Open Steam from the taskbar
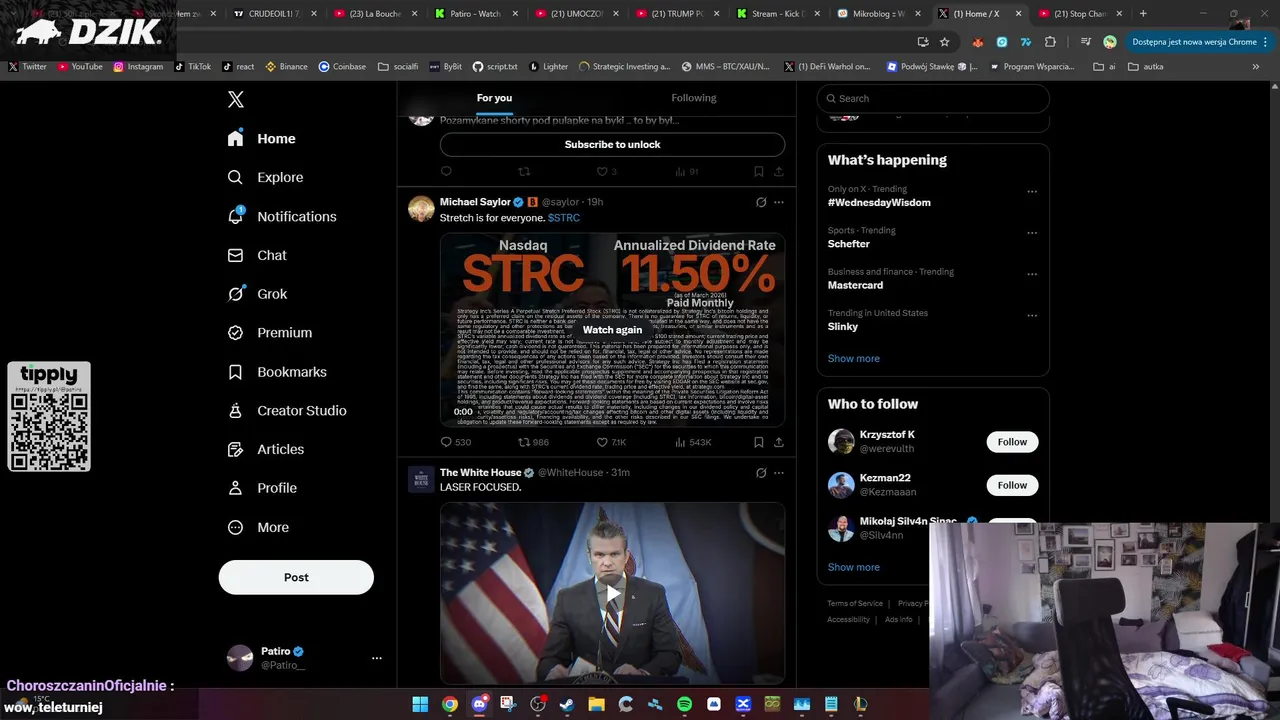The width and height of the screenshot is (1280, 720). [567, 704]
